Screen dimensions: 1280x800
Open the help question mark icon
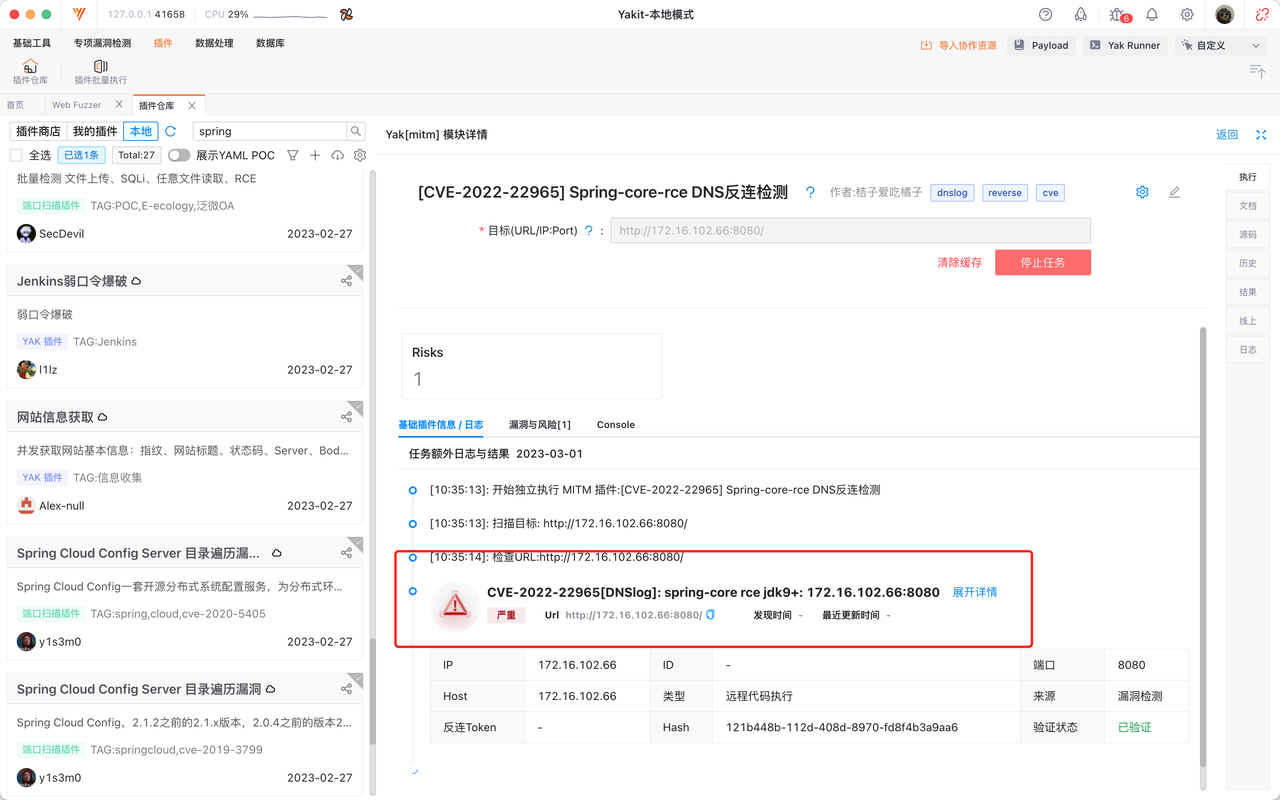1046,15
